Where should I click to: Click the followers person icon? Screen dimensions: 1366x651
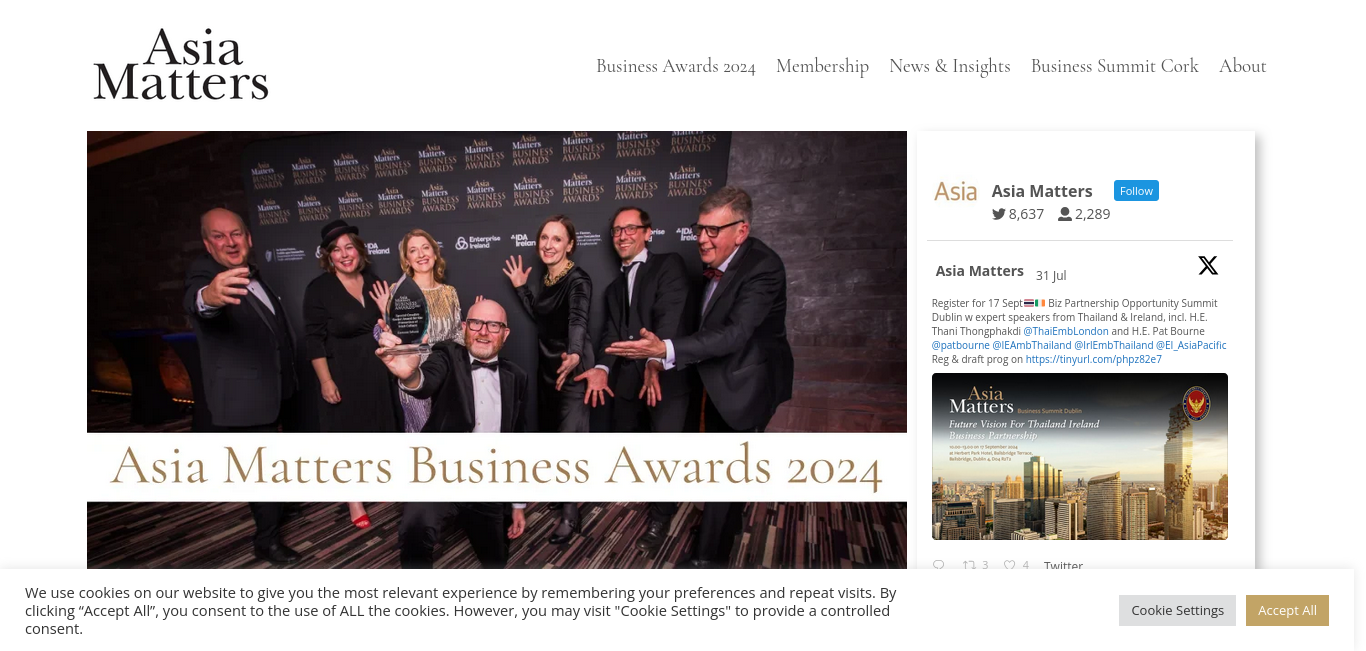pos(1065,214)
